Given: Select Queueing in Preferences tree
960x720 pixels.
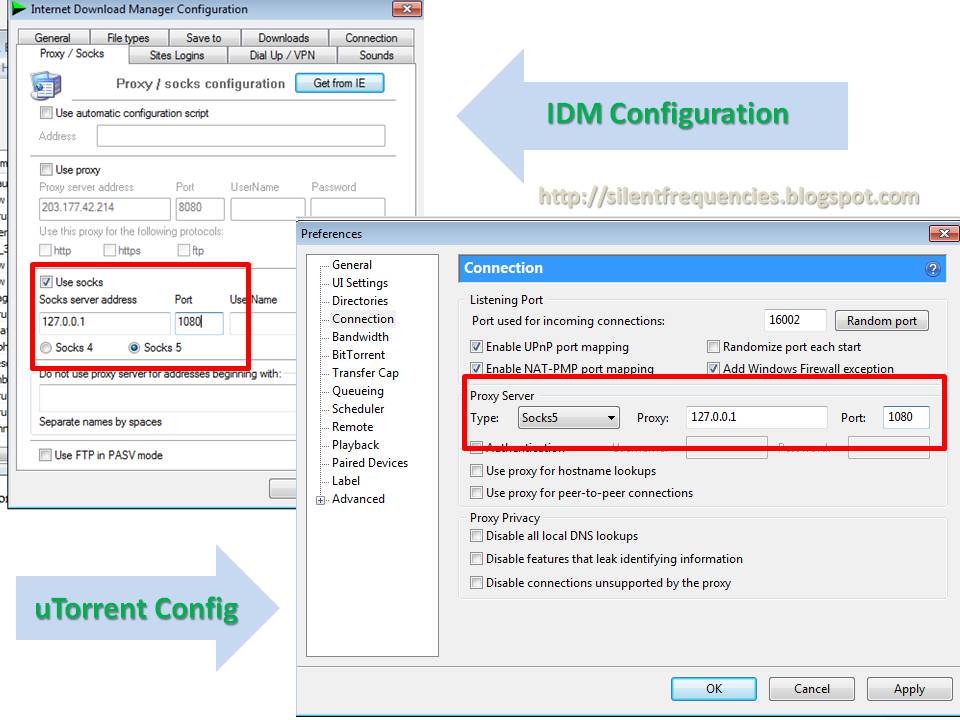Looking at the screenshot, I should [x=358, y=391].
